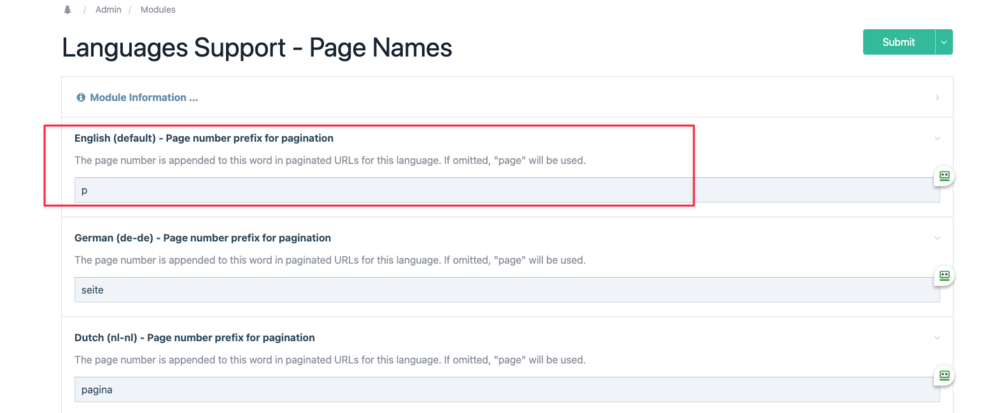Click the German (de-de) page number prefix header
Viewport: 1000px width, 413px height.
point(203,238)
